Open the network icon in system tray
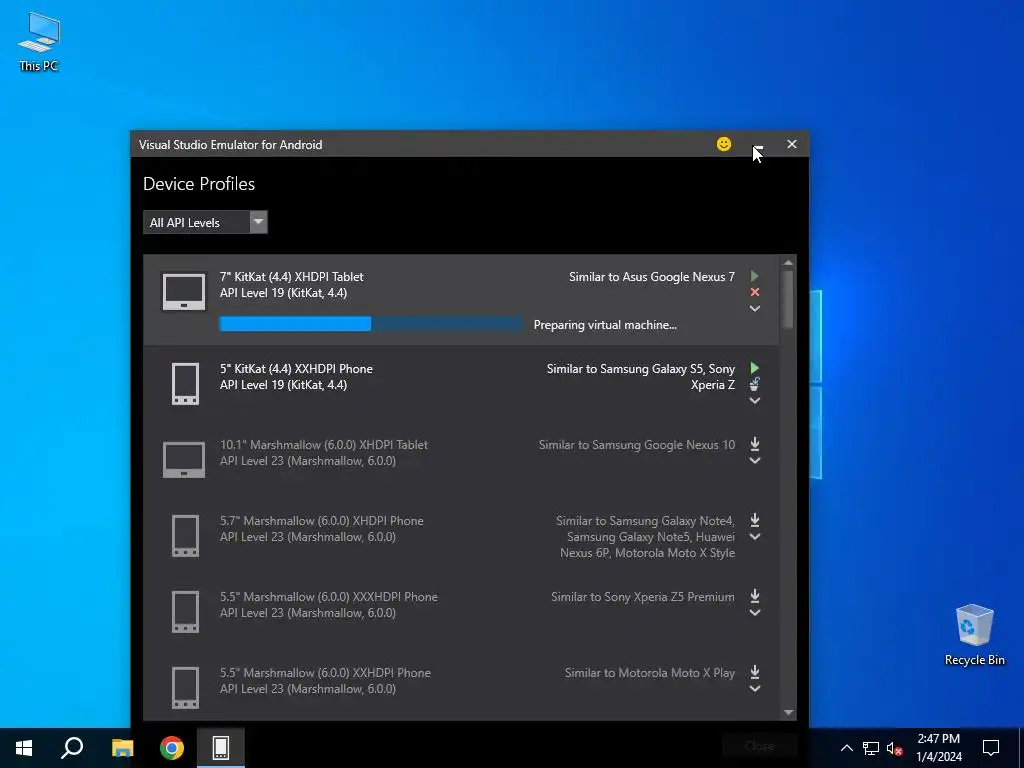This screenshot has height=768, width=1024. [871, 748]
